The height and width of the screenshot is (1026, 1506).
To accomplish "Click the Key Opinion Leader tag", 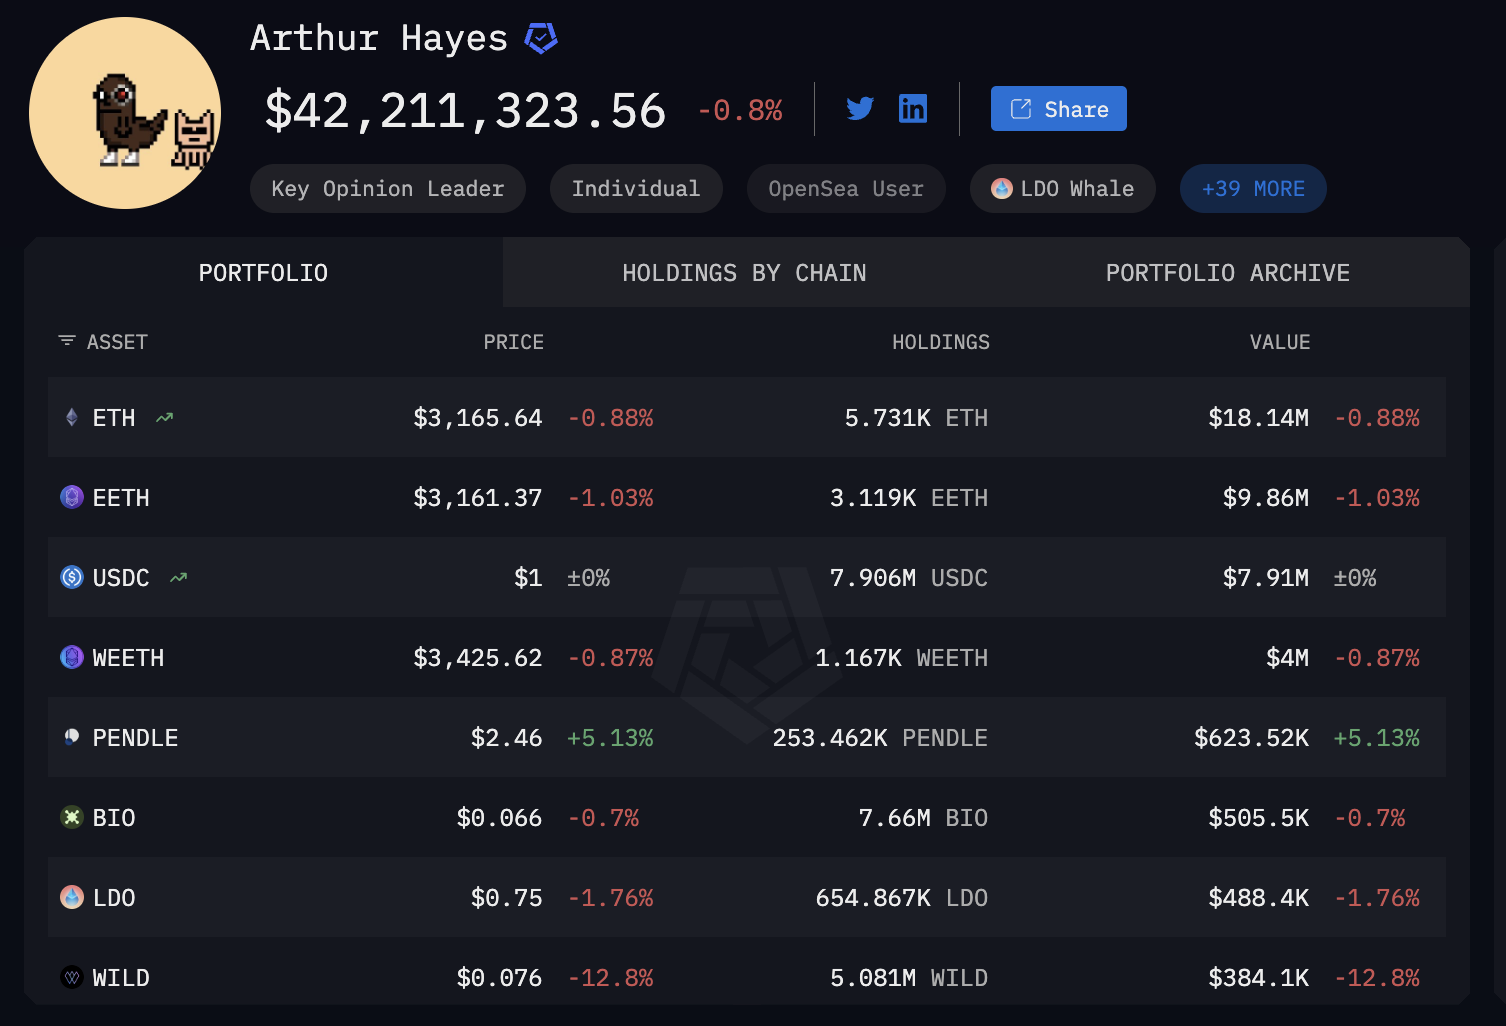I will (x=387, y=188).
